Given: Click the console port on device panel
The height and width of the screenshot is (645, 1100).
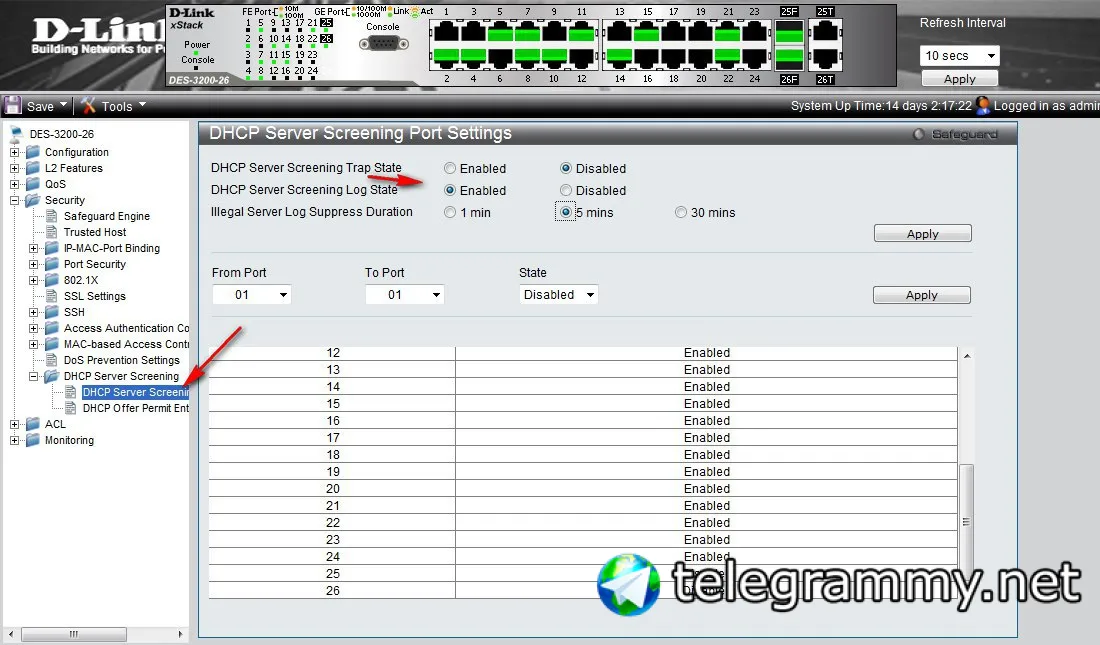Looking at the screenshot, I should tap(383, 44).
